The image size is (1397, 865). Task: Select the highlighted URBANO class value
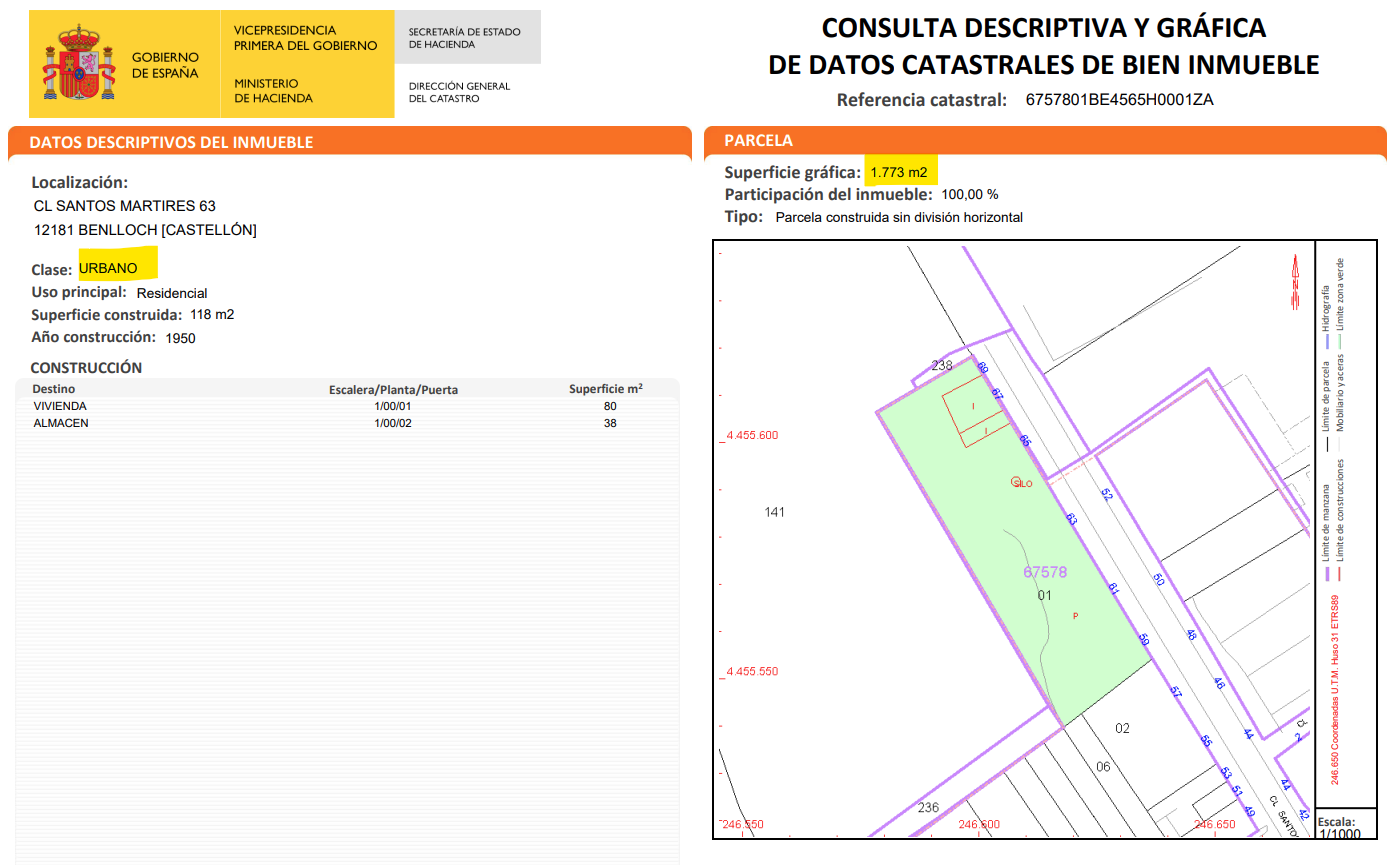tap(109, 268)
